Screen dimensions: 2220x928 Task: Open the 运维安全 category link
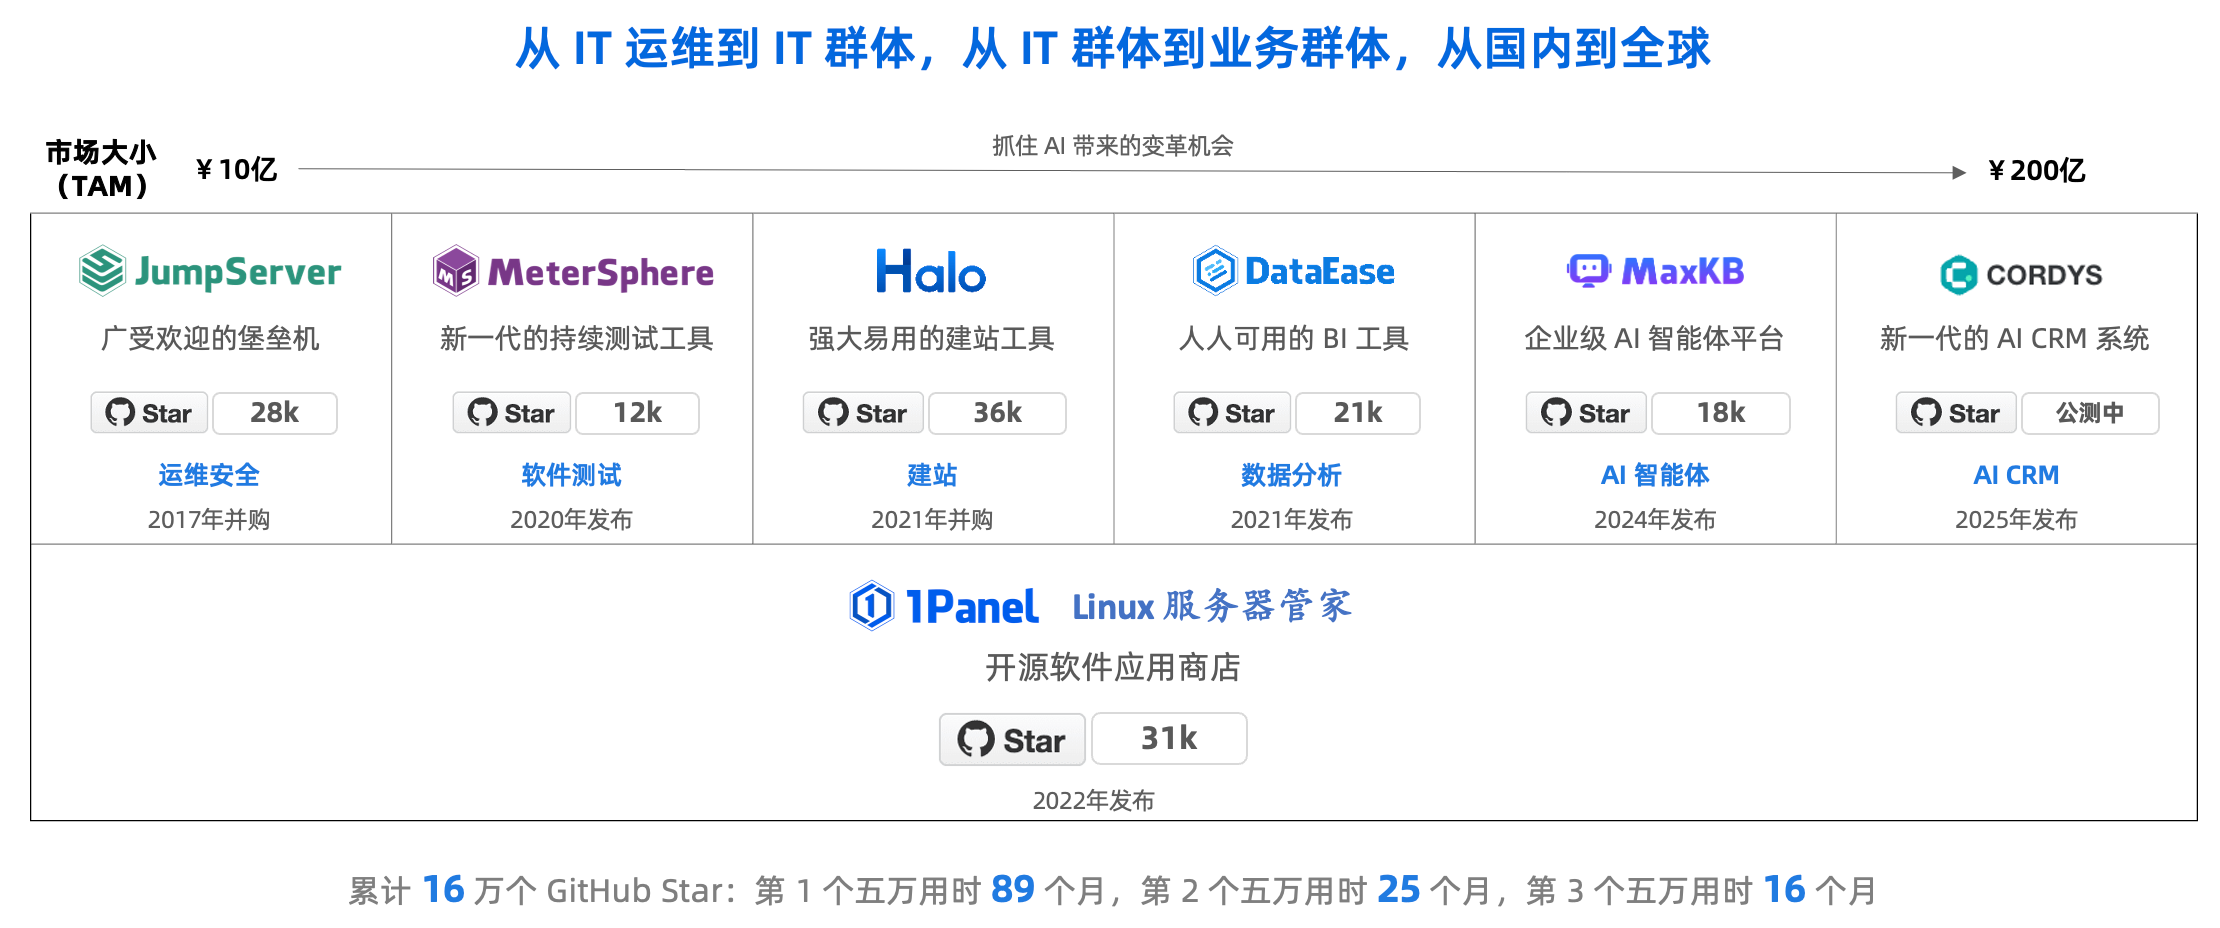[x=209, y=475]
